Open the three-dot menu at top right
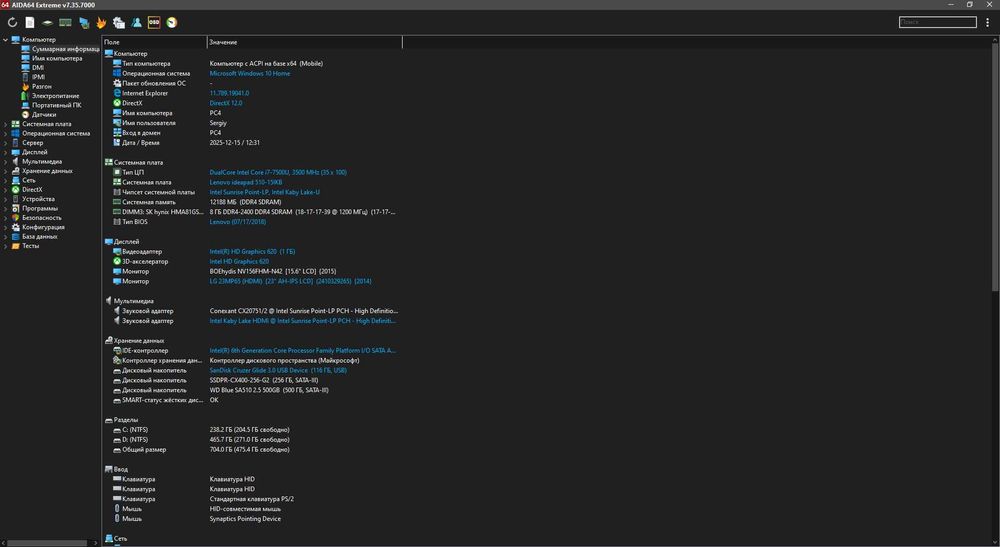 pos(988,22)
